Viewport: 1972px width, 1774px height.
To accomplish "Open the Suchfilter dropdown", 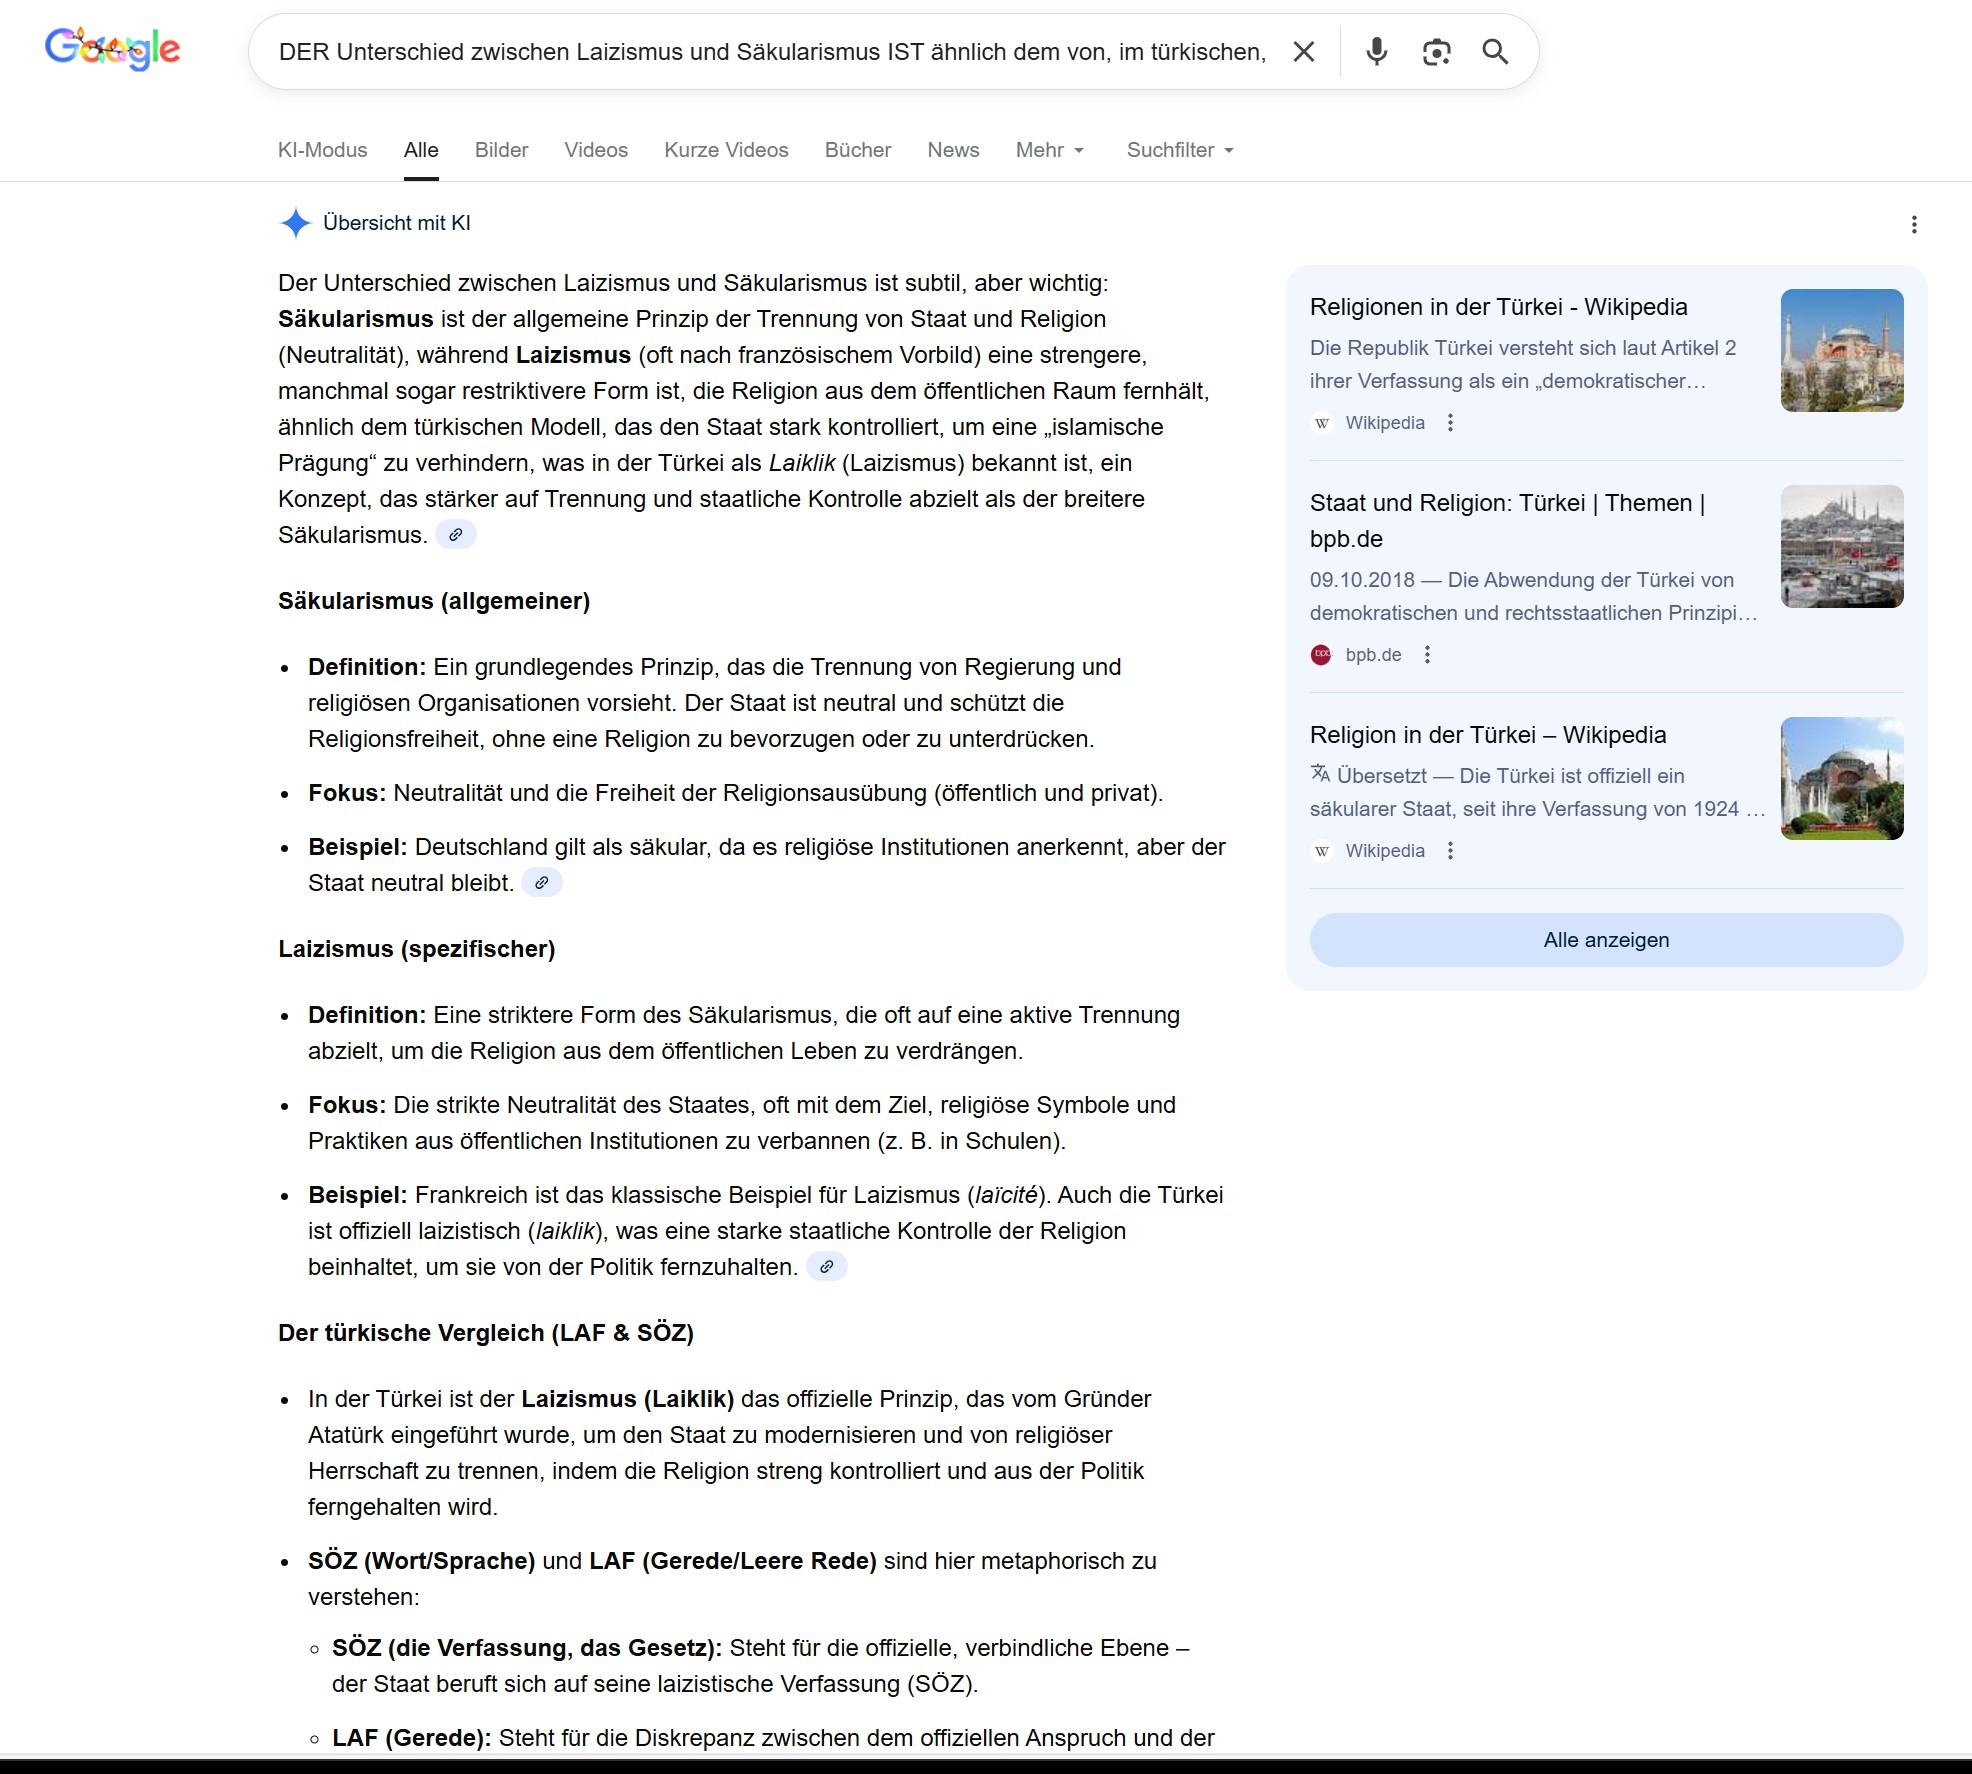I will (1180, 150).
